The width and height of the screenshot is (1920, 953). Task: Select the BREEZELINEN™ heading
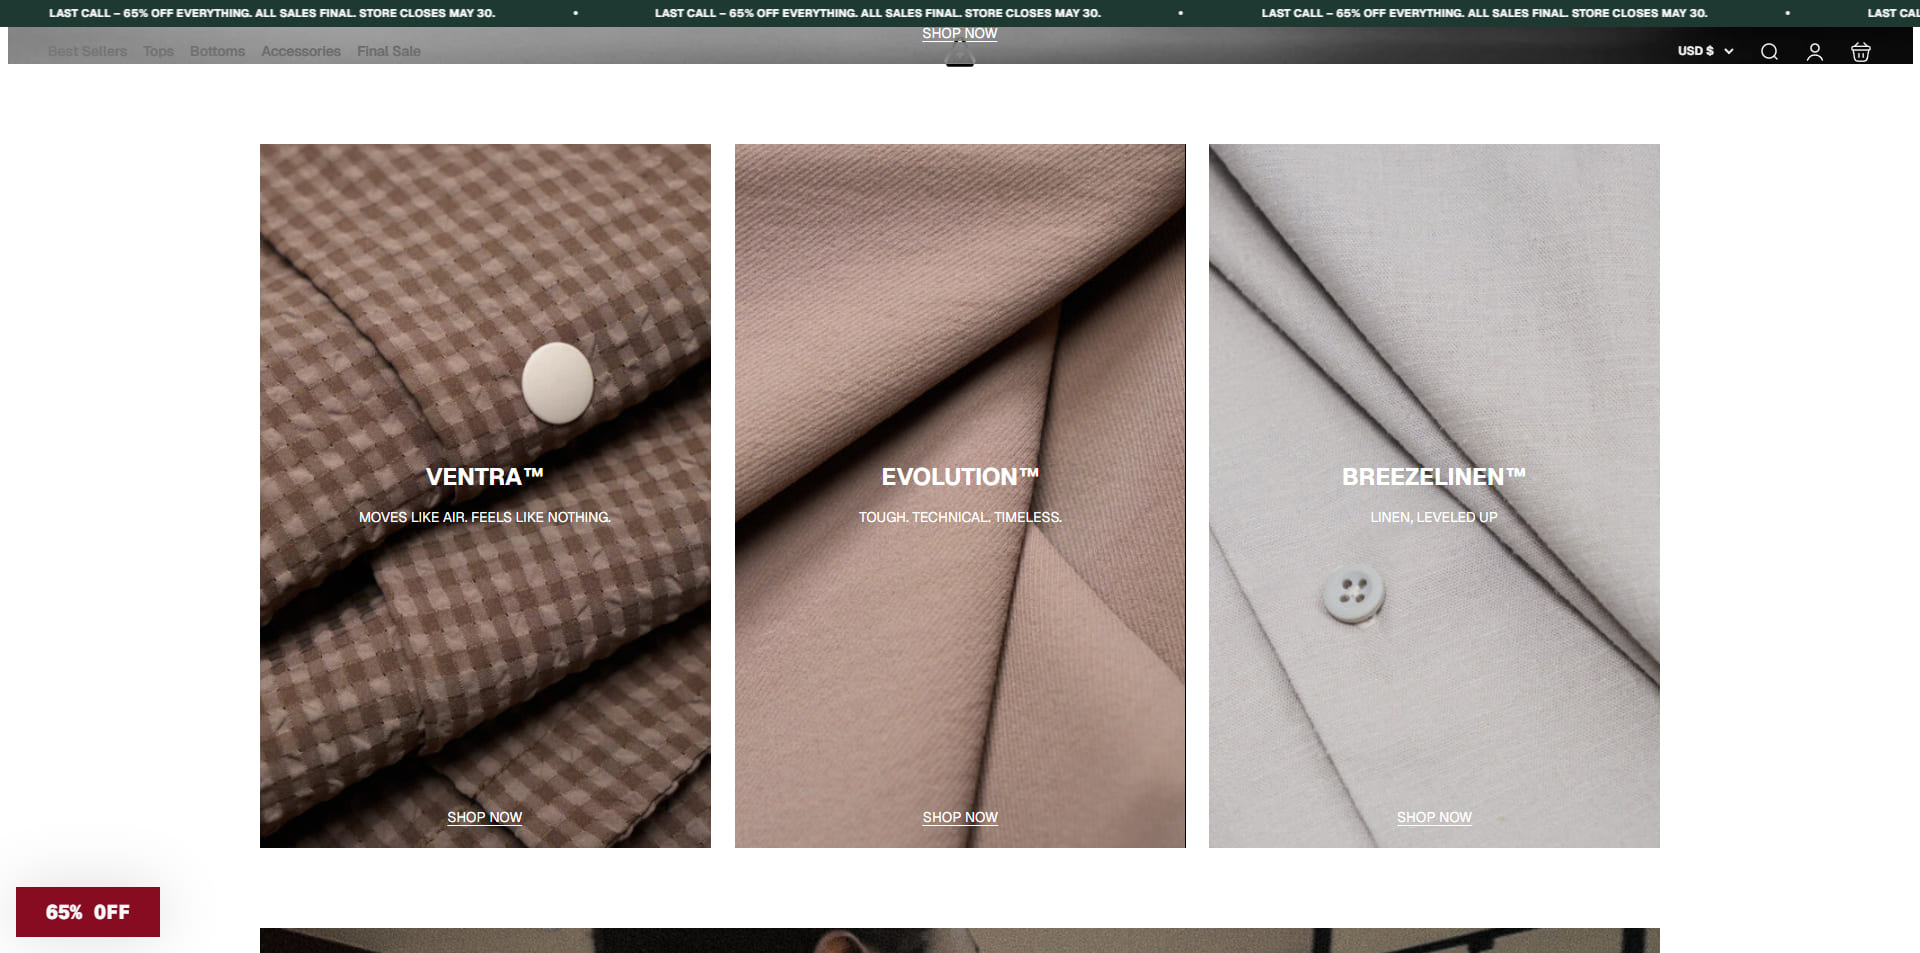tap(1434, 477)
